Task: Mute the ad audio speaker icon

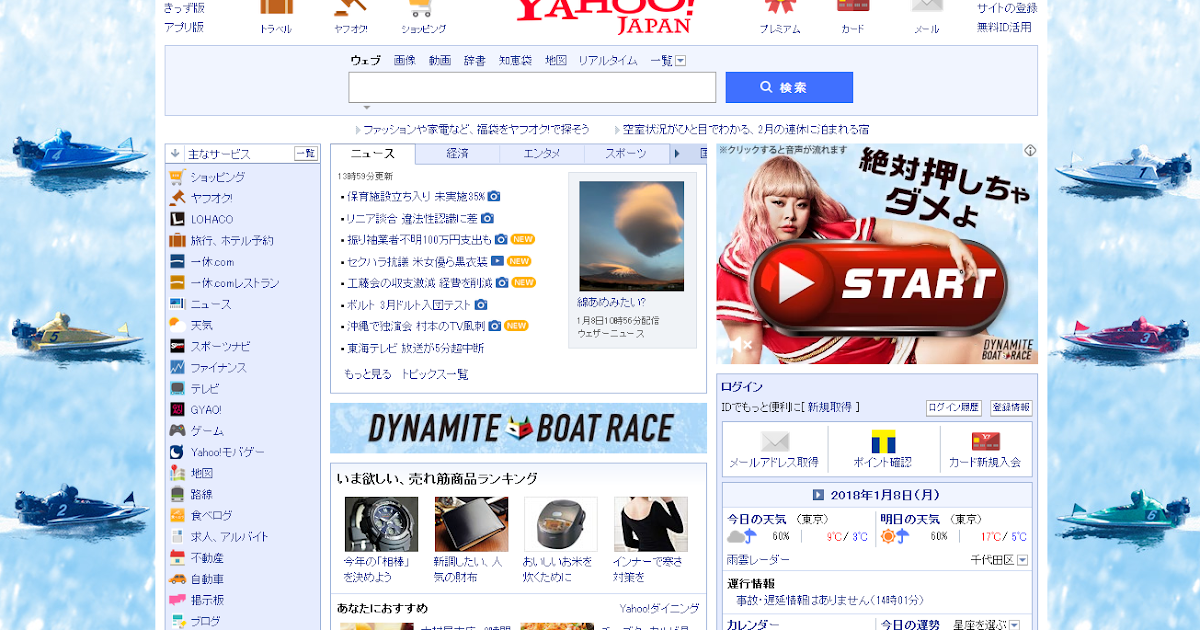Action: pos(739,345)
